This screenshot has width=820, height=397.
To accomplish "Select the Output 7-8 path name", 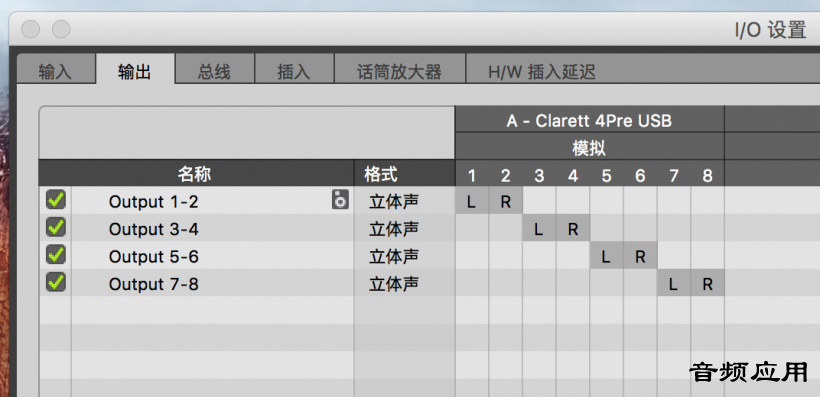I will pos(154,284).
